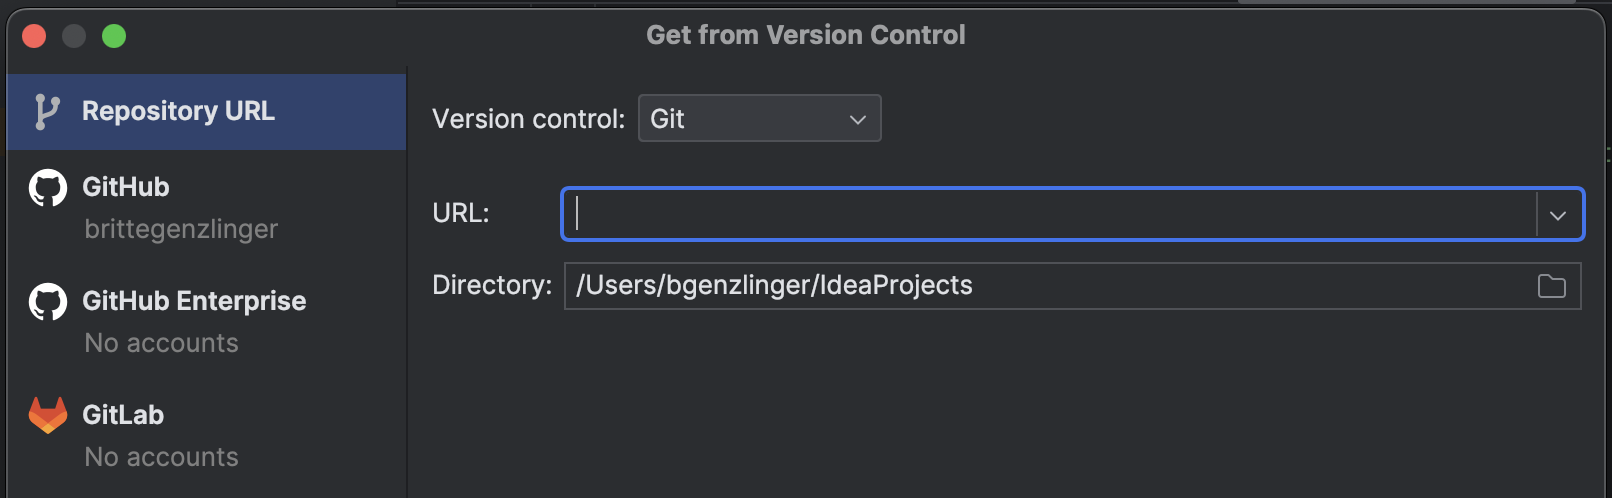Focus the URL text field
This screenshot has height=498, width=1612.
[x=1050, y=214]
